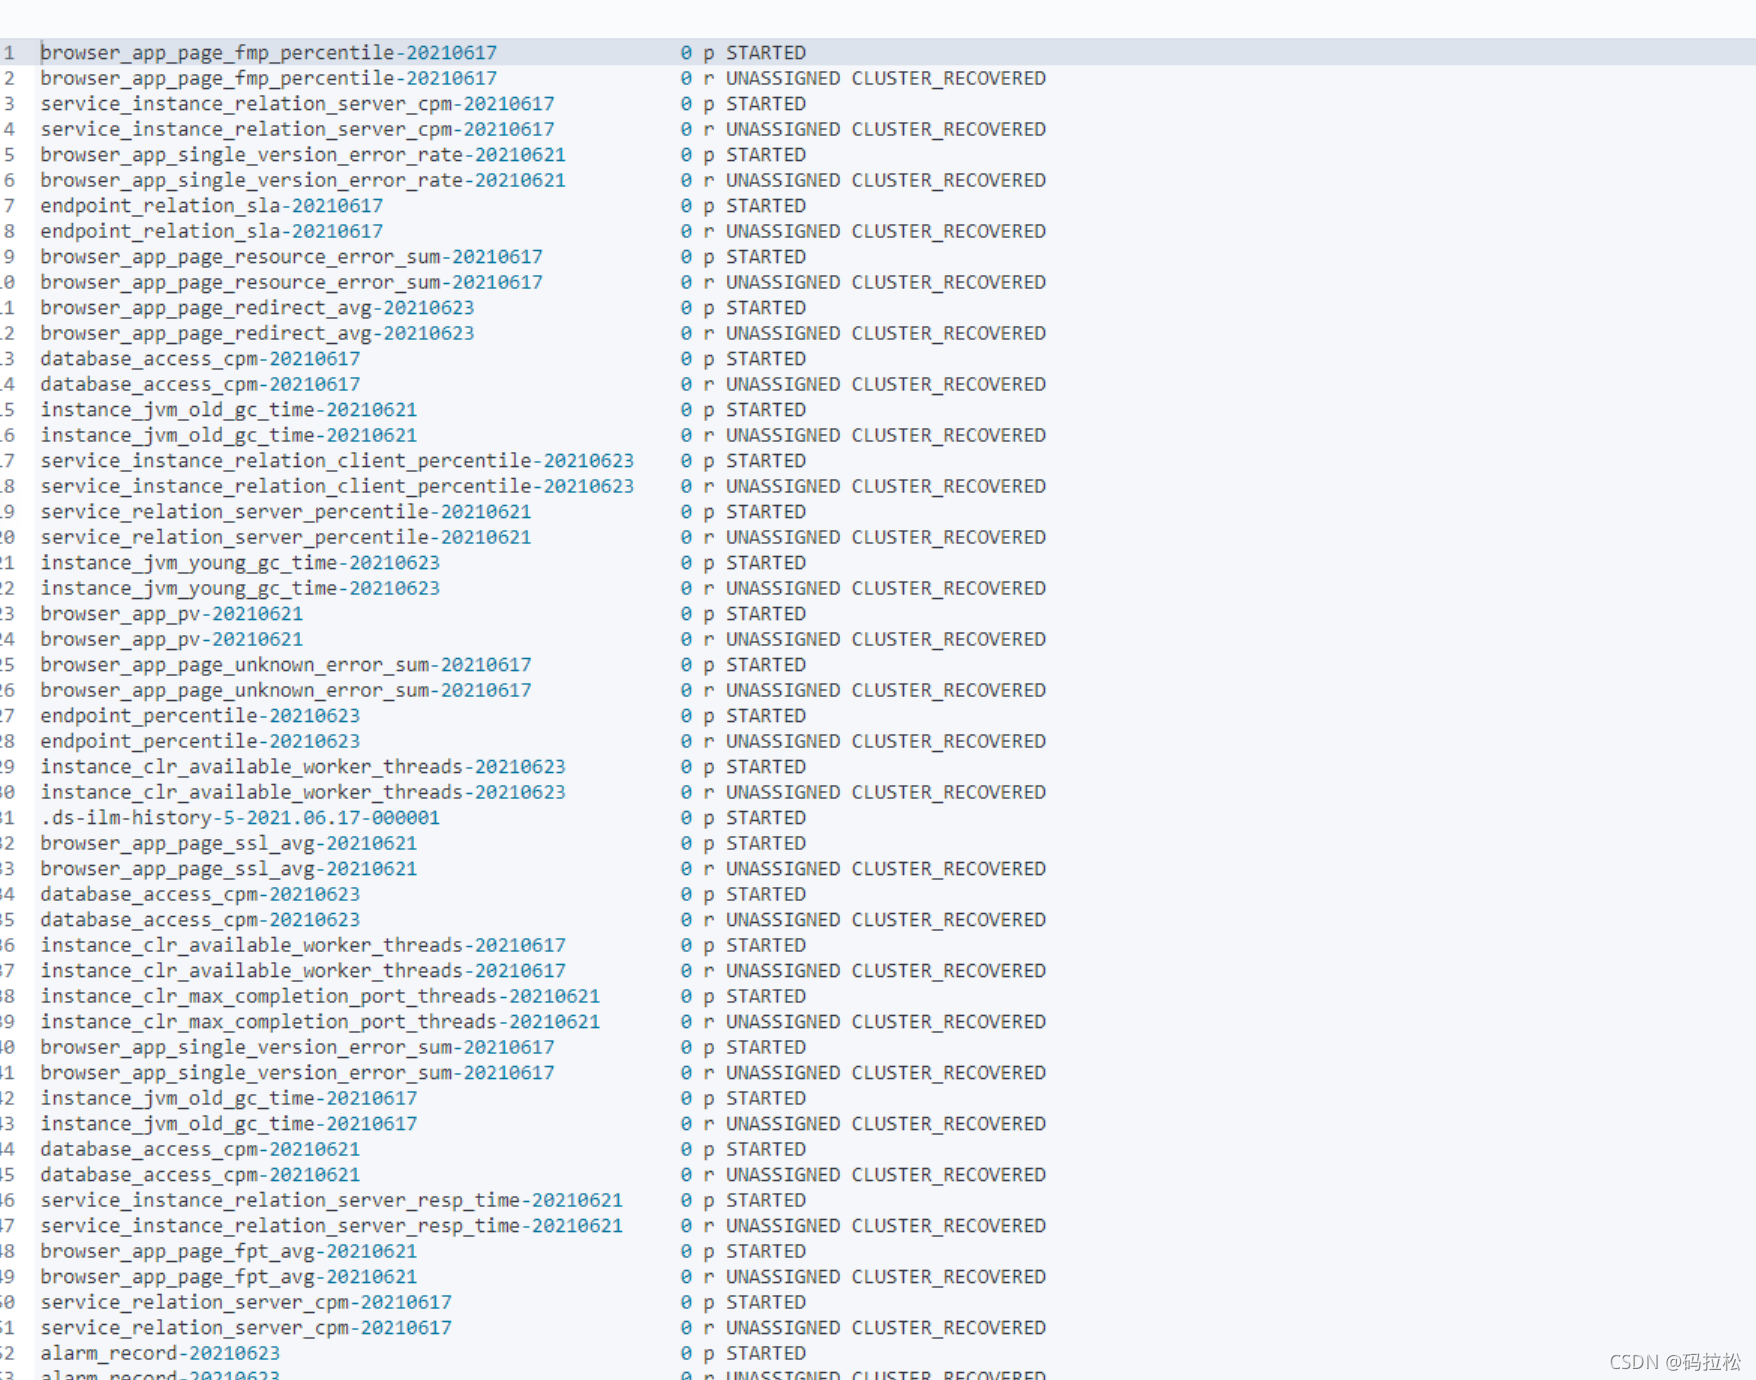Select service_instance_relation_client_percentile-20210623 in the STARTED row
This screenshot has height=1380, width=1756.
pos(337,461)
